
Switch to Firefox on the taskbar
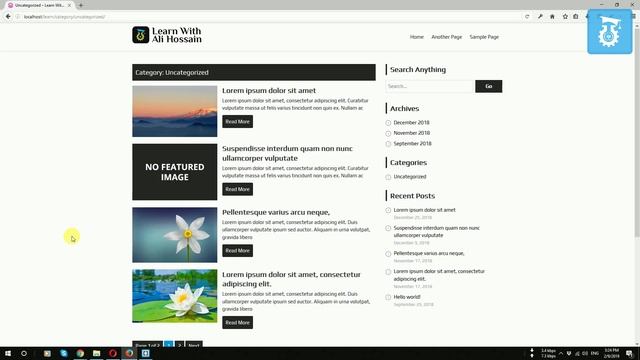pos(129,353)
